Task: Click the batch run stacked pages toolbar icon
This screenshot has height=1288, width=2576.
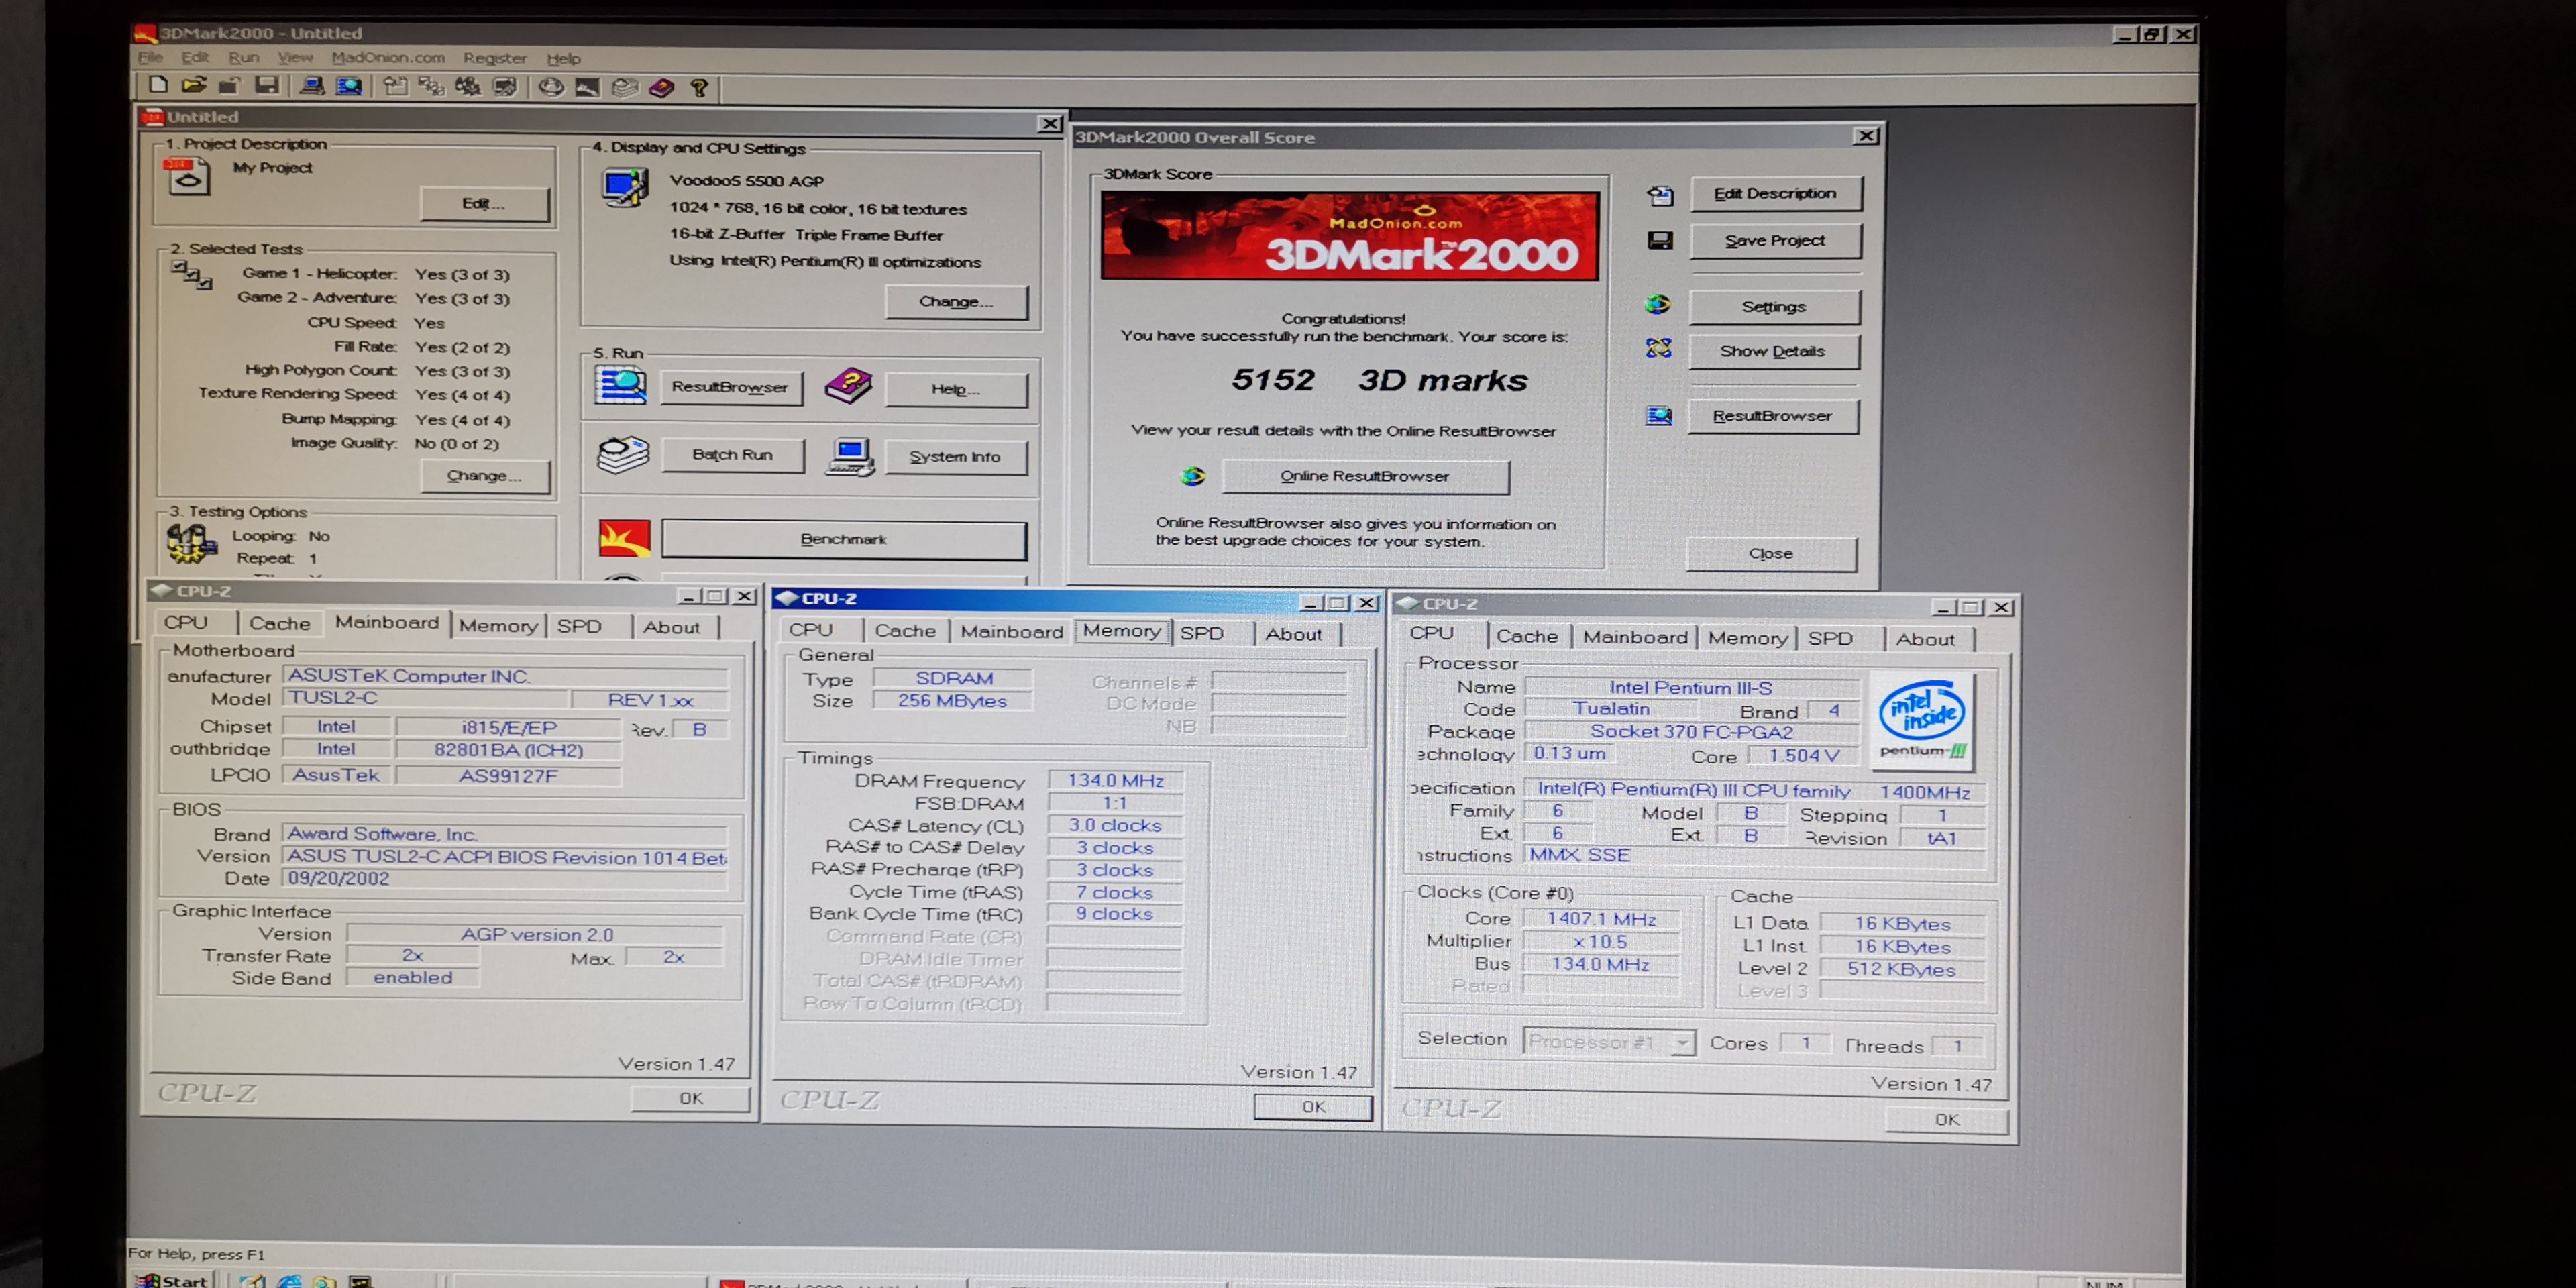Action: click(625, 88)
